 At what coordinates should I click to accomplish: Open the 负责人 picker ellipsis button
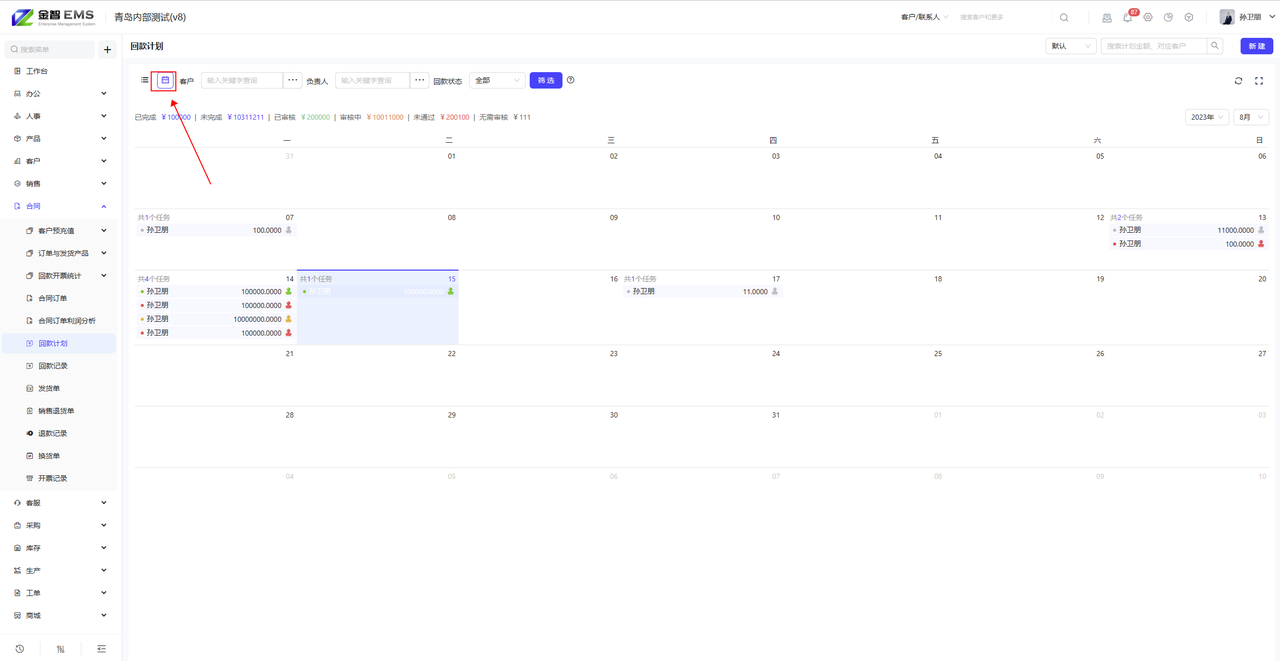pos(420,80)
